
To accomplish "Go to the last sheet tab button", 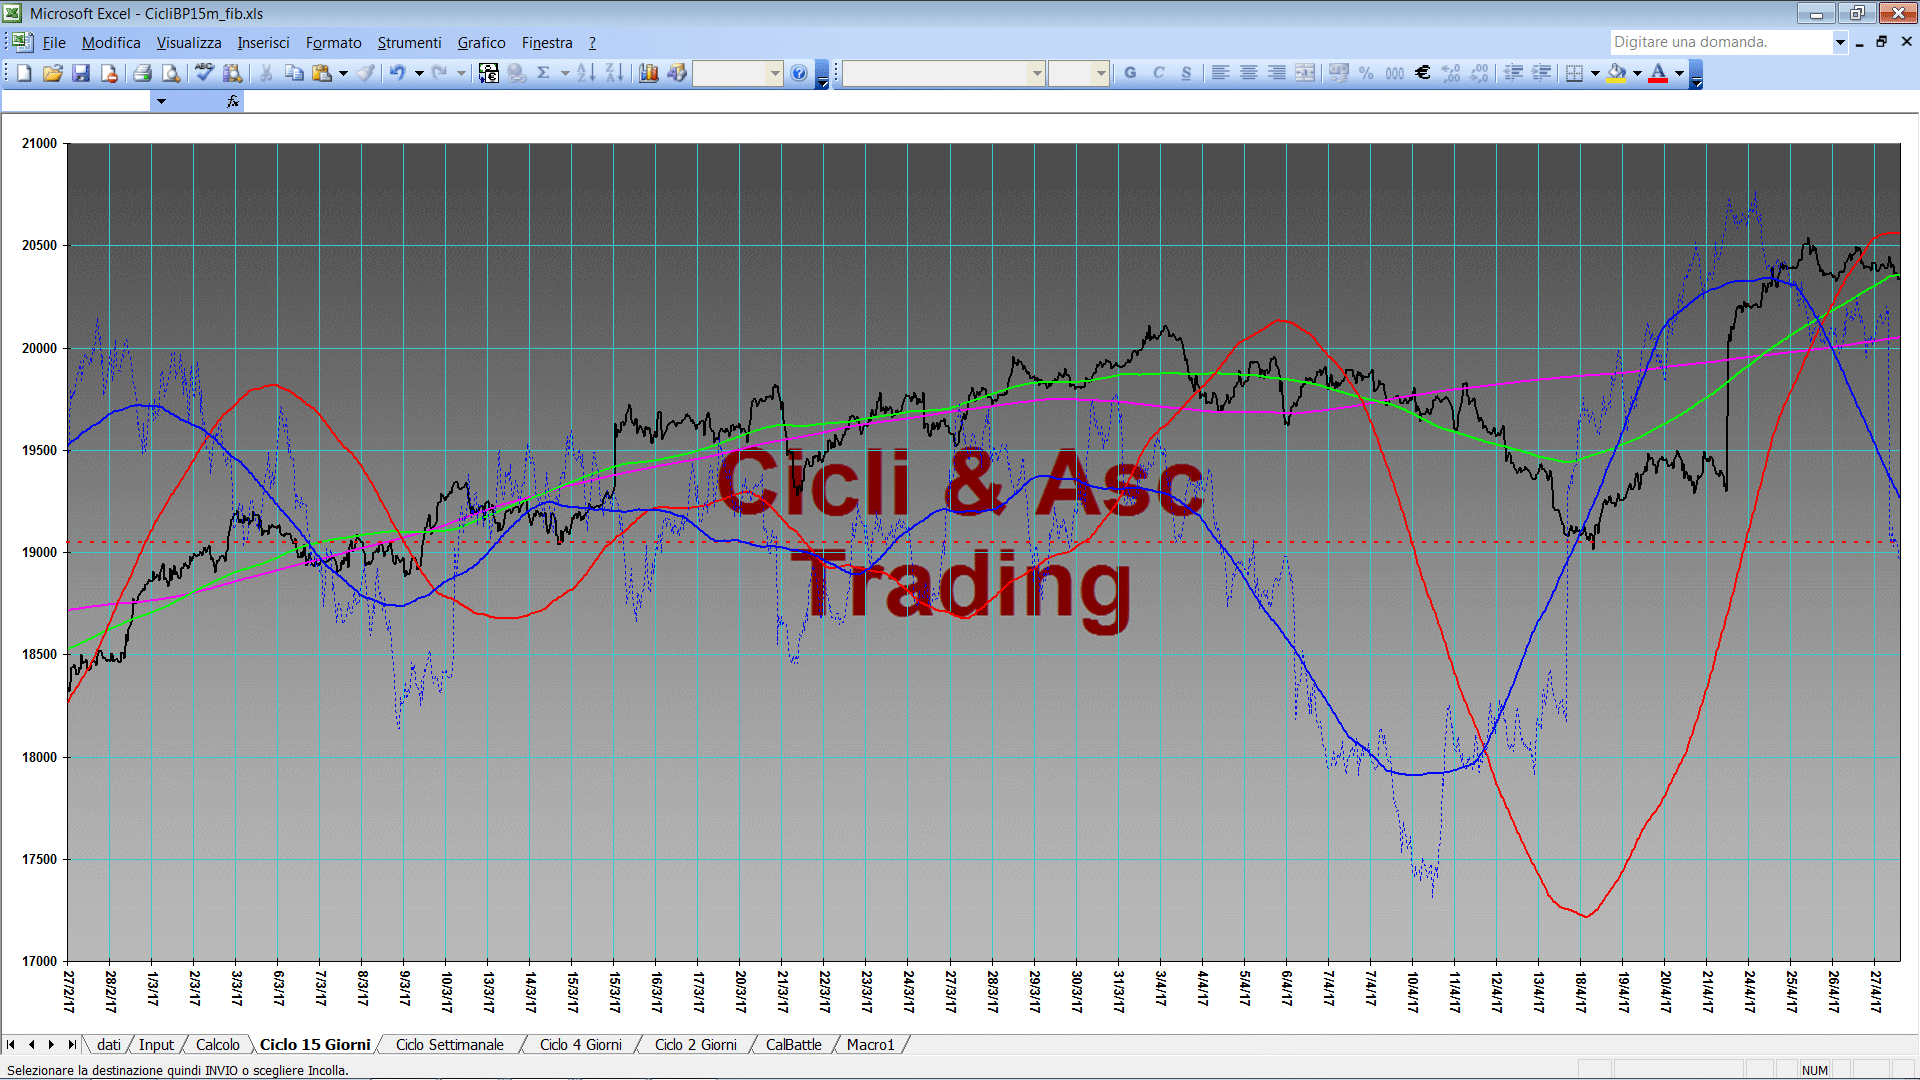I will point(71,1045).
